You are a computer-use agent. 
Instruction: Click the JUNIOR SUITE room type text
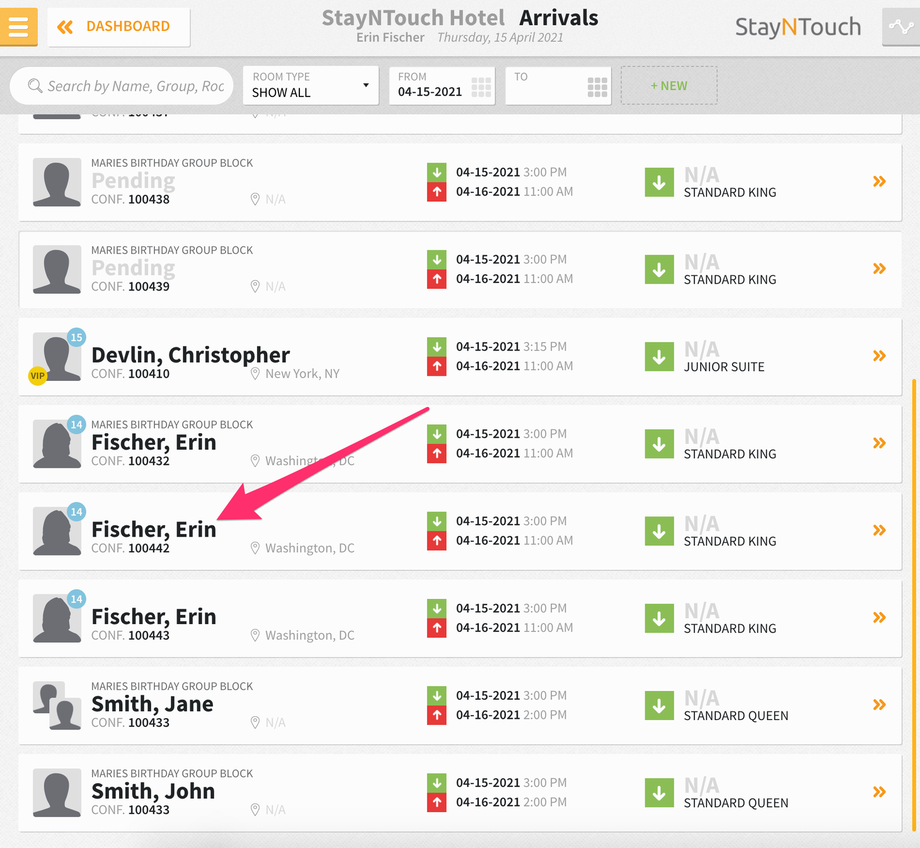coord(724,367)
